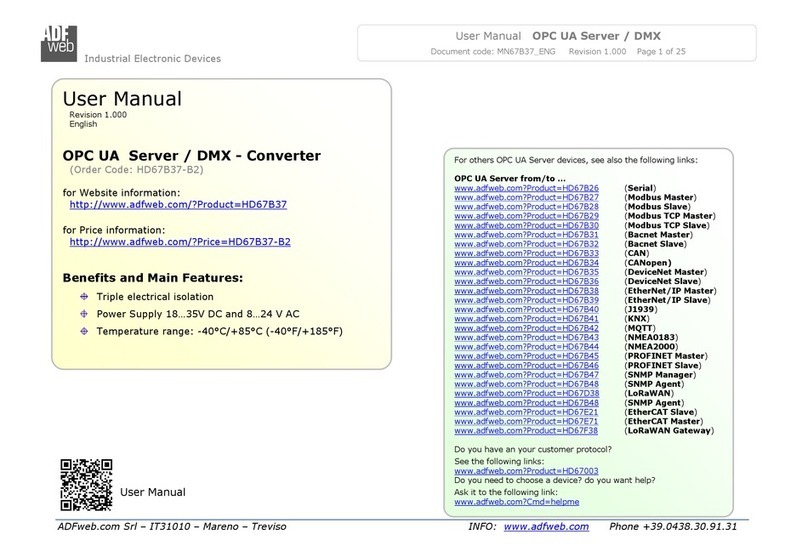Click the 'OPC UA Server / DMX - Converter' heading
The width and height of the screenshot is (808, 557).
[192, 156]
